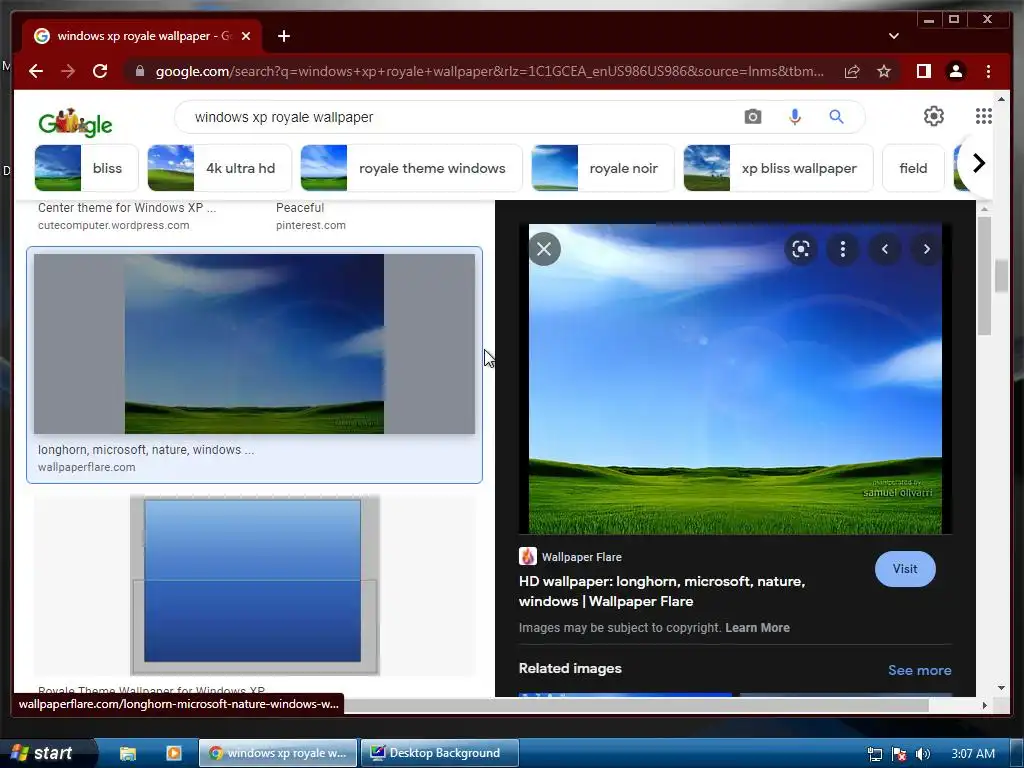Open preview panel more options
The width and height of the screenshot is (1024, 768).
(842, 249)
